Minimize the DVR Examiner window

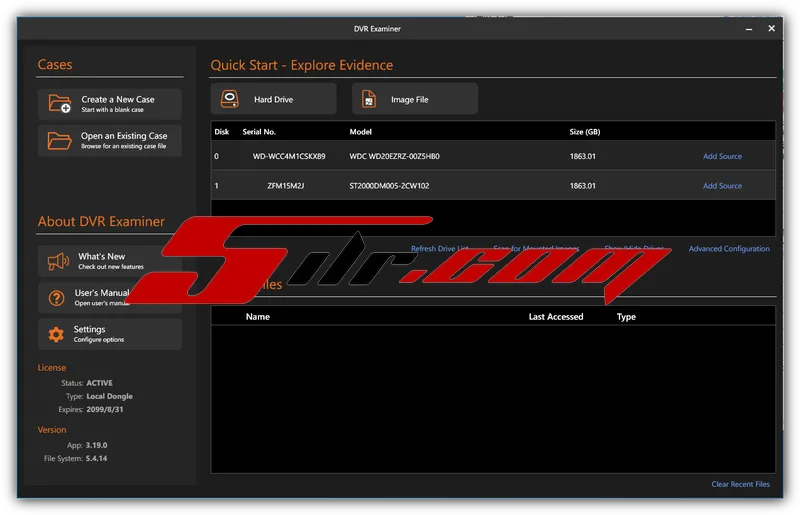pyautogui.click(x=748, y=29)
